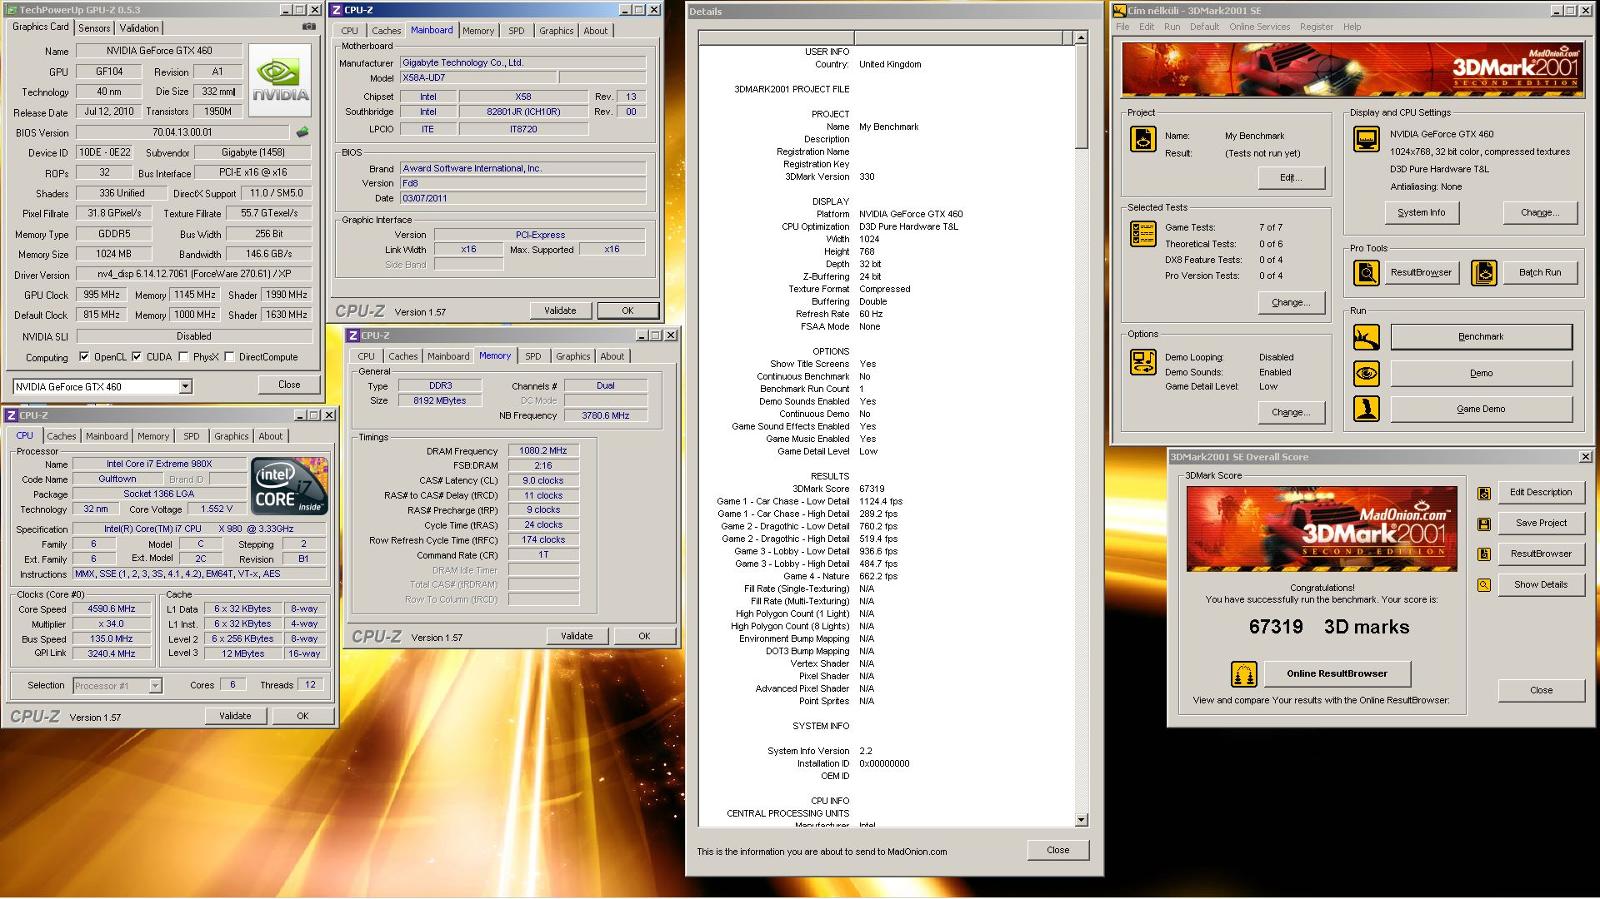1600x899 pixels.
Task: Click the Save Project button
Action: click(1541, 524)
